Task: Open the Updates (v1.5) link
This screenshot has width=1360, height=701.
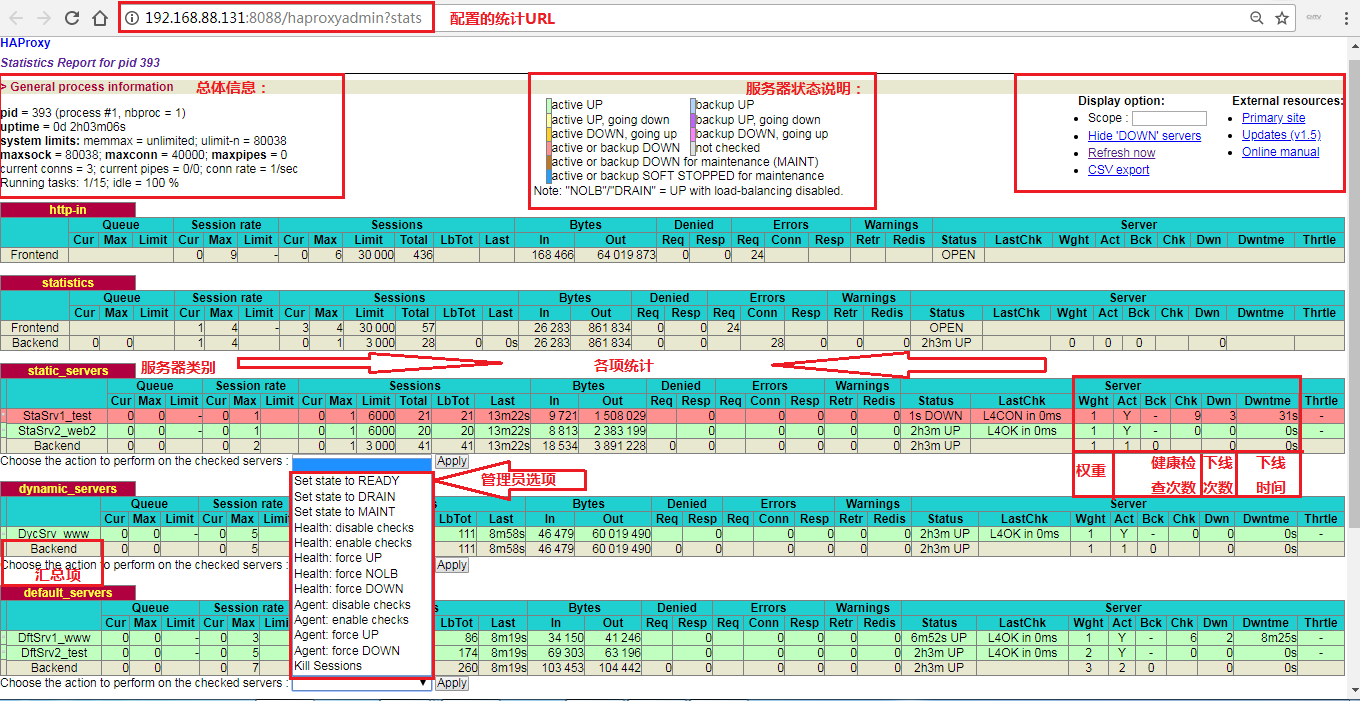Action: coord(1281,135)
